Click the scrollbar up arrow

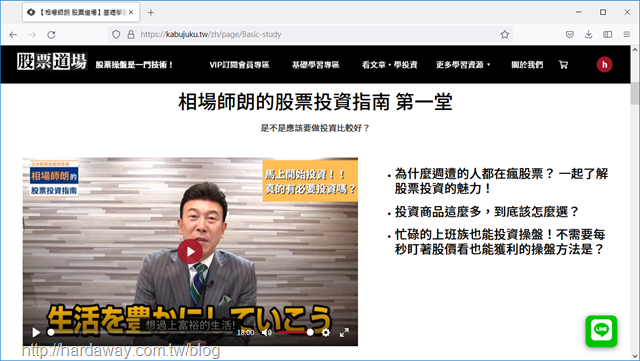click(x=635, y=50)
